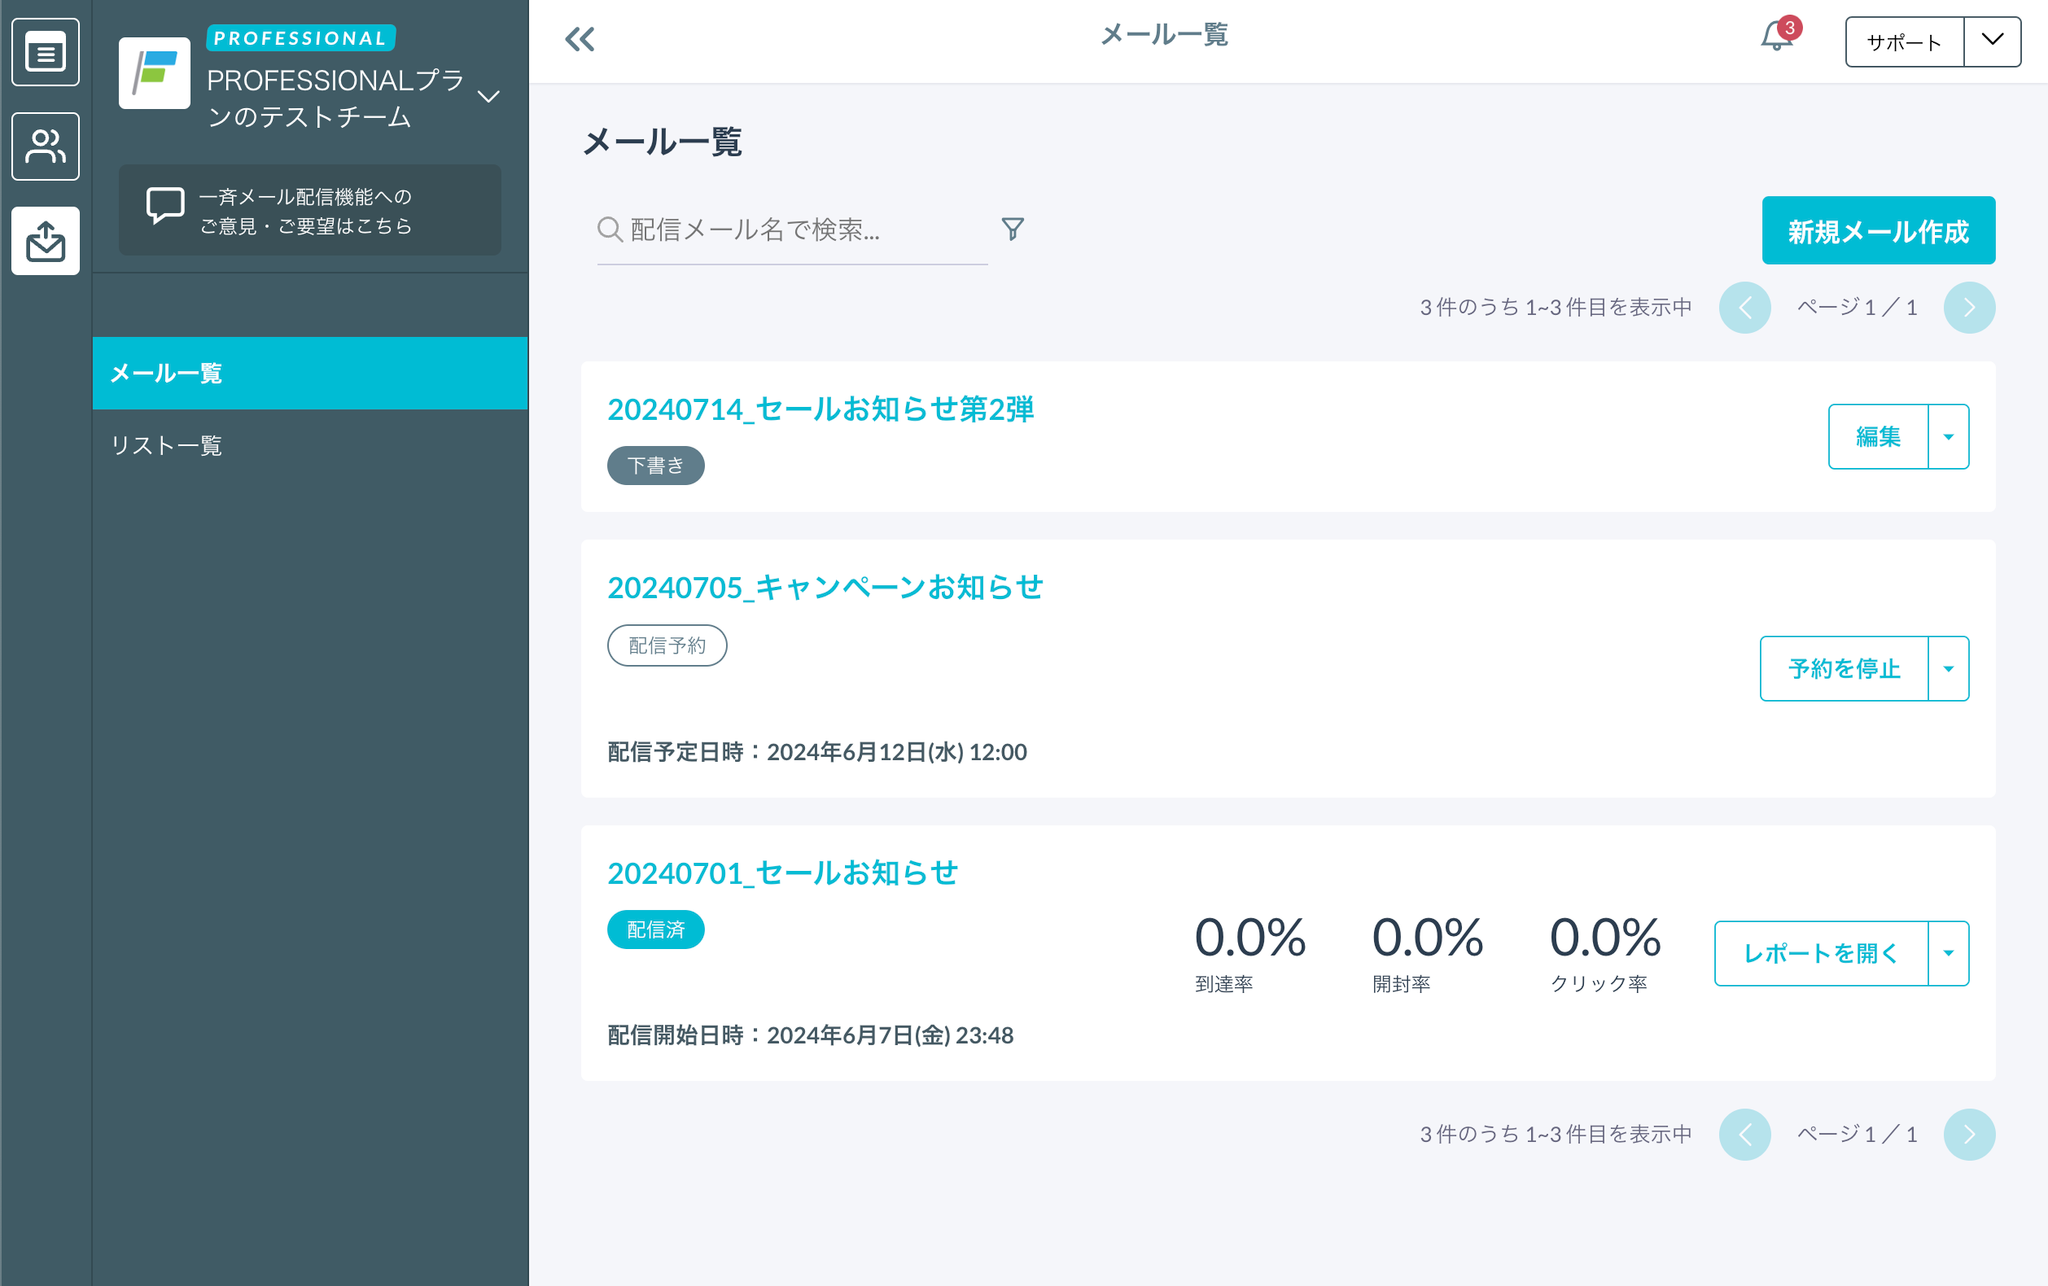Select メール一覧 in the side menu
This screenshot has width=2048, height=1286.
tap(166, 373)
